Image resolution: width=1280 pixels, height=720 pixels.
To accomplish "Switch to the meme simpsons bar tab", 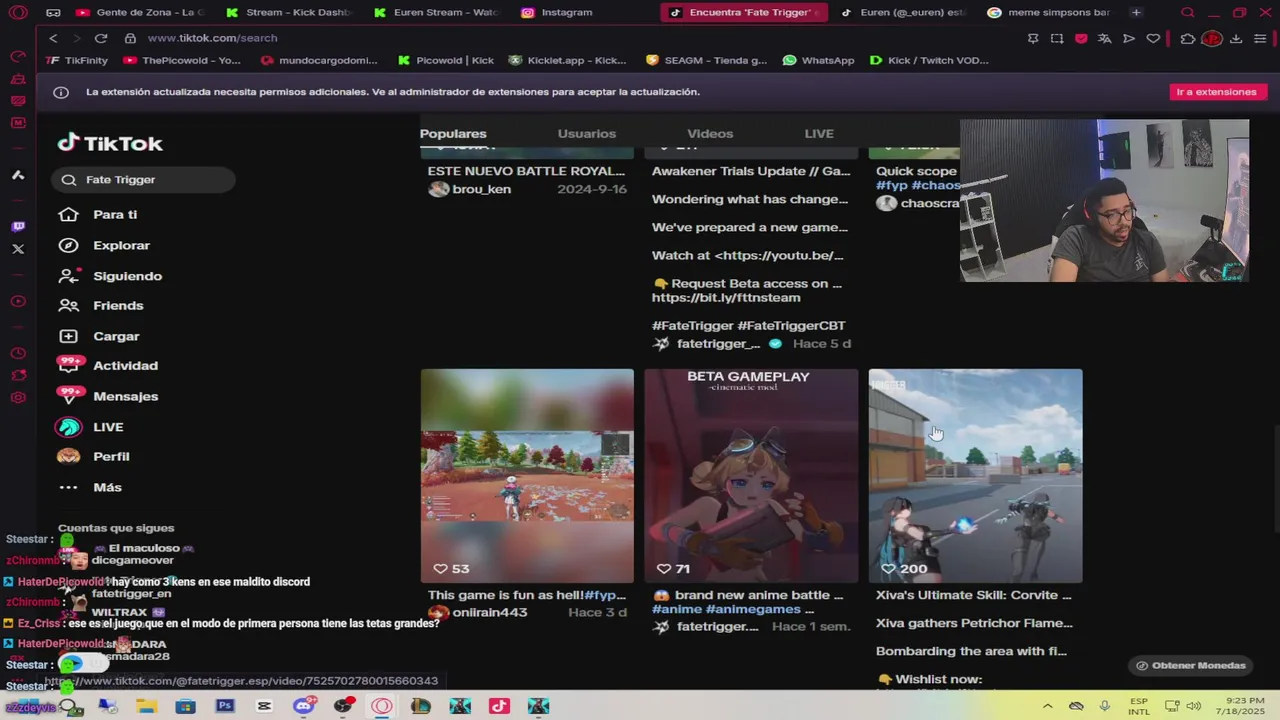I will coord(1048,12).
